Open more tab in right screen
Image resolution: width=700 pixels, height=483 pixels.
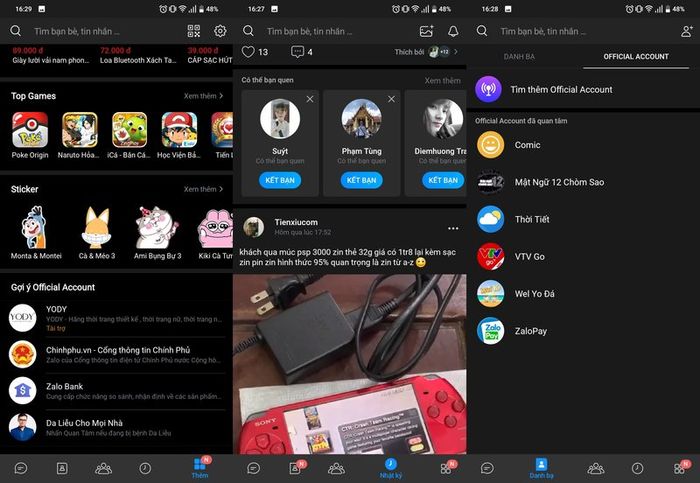tap(681, 467)
